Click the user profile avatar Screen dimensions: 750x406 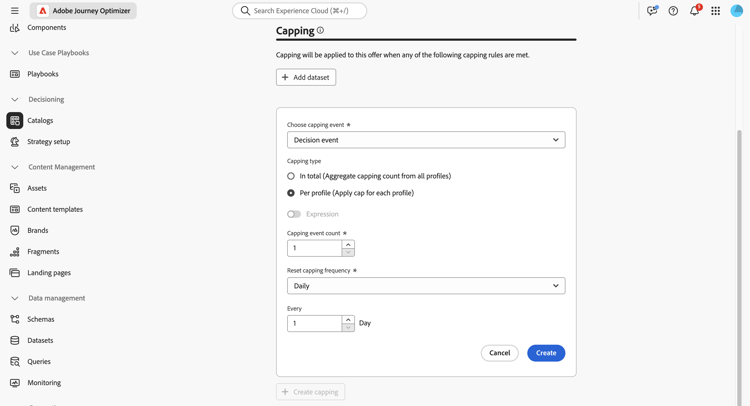(736, 11)
